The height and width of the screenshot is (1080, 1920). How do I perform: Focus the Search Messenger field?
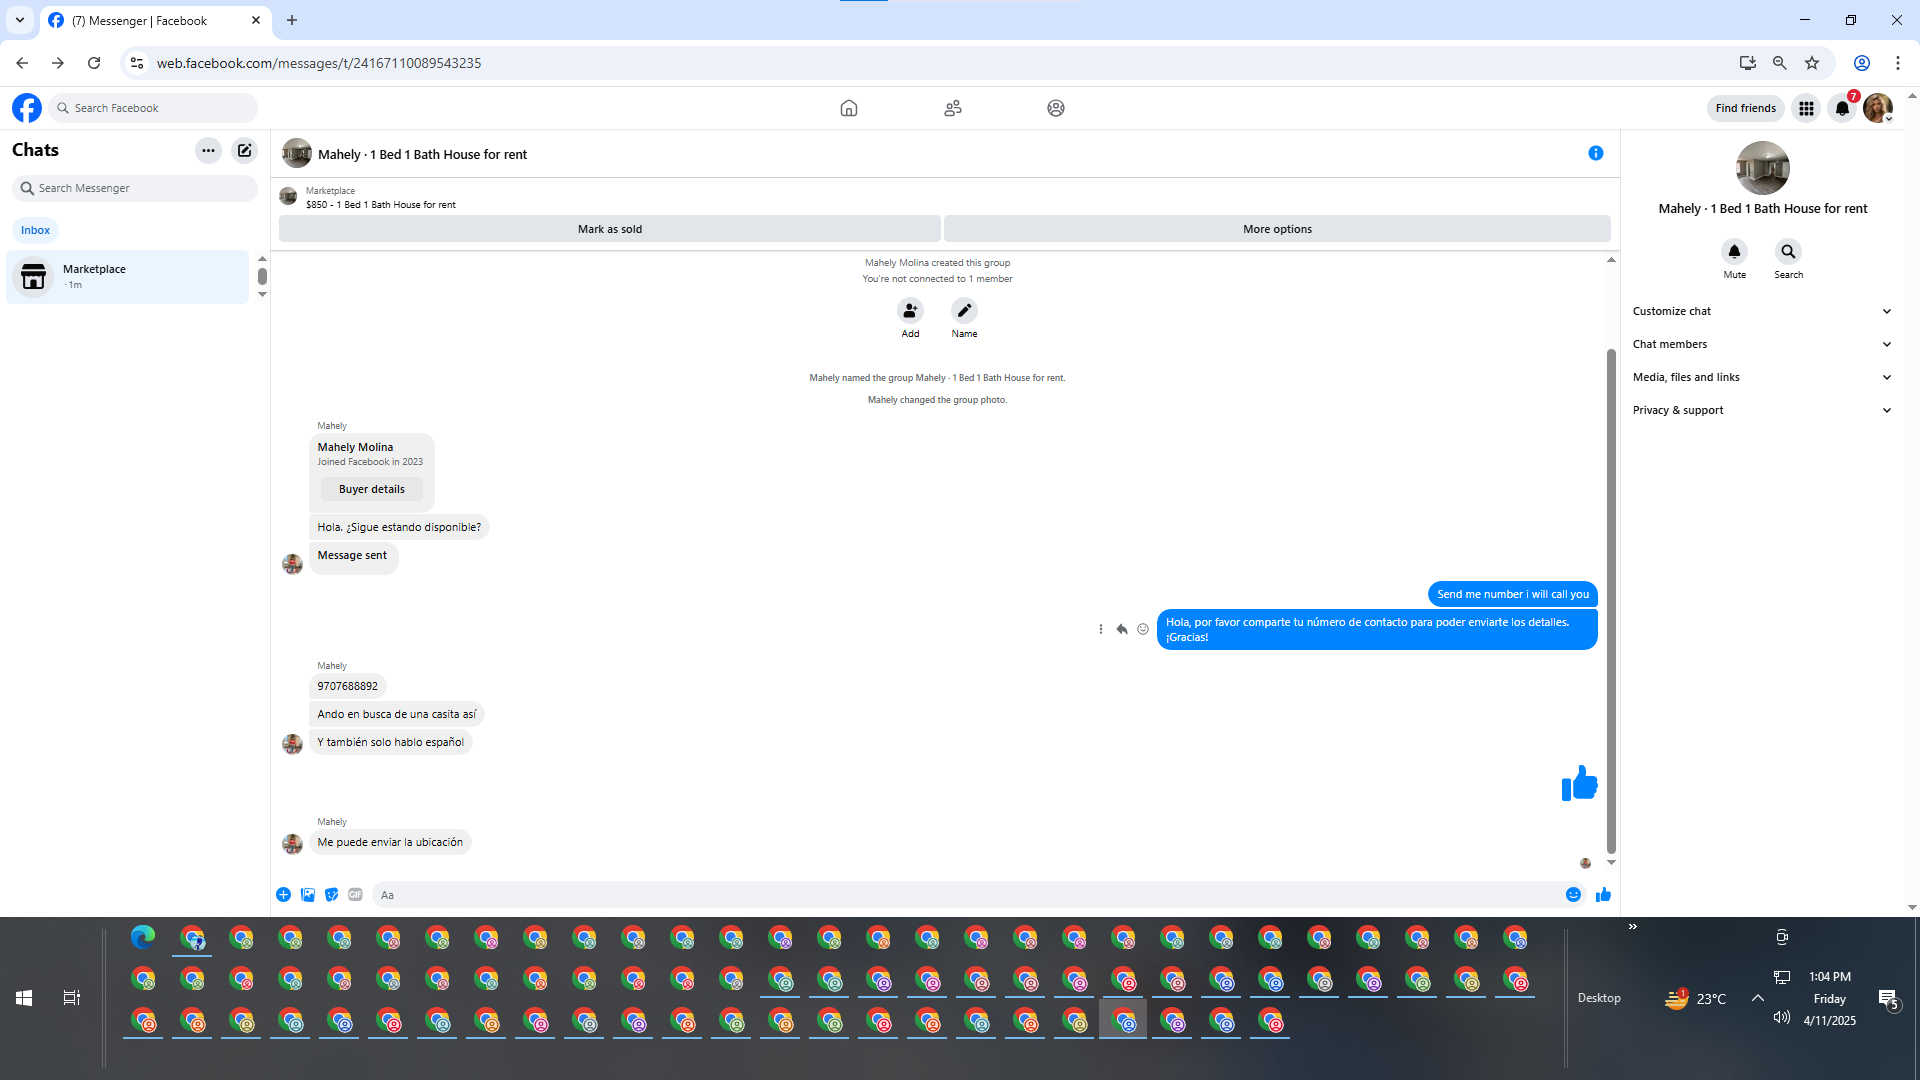tap(135, 188)
